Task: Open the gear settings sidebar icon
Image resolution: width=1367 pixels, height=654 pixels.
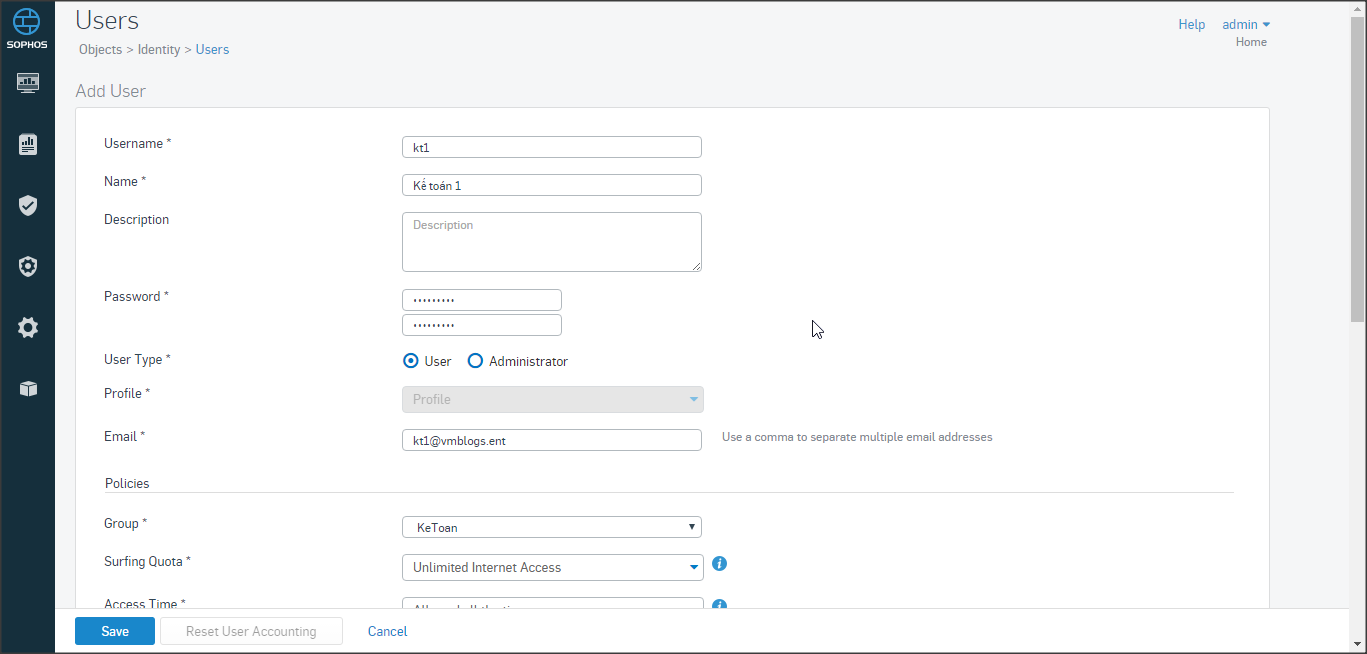Action: pos(28,328)
